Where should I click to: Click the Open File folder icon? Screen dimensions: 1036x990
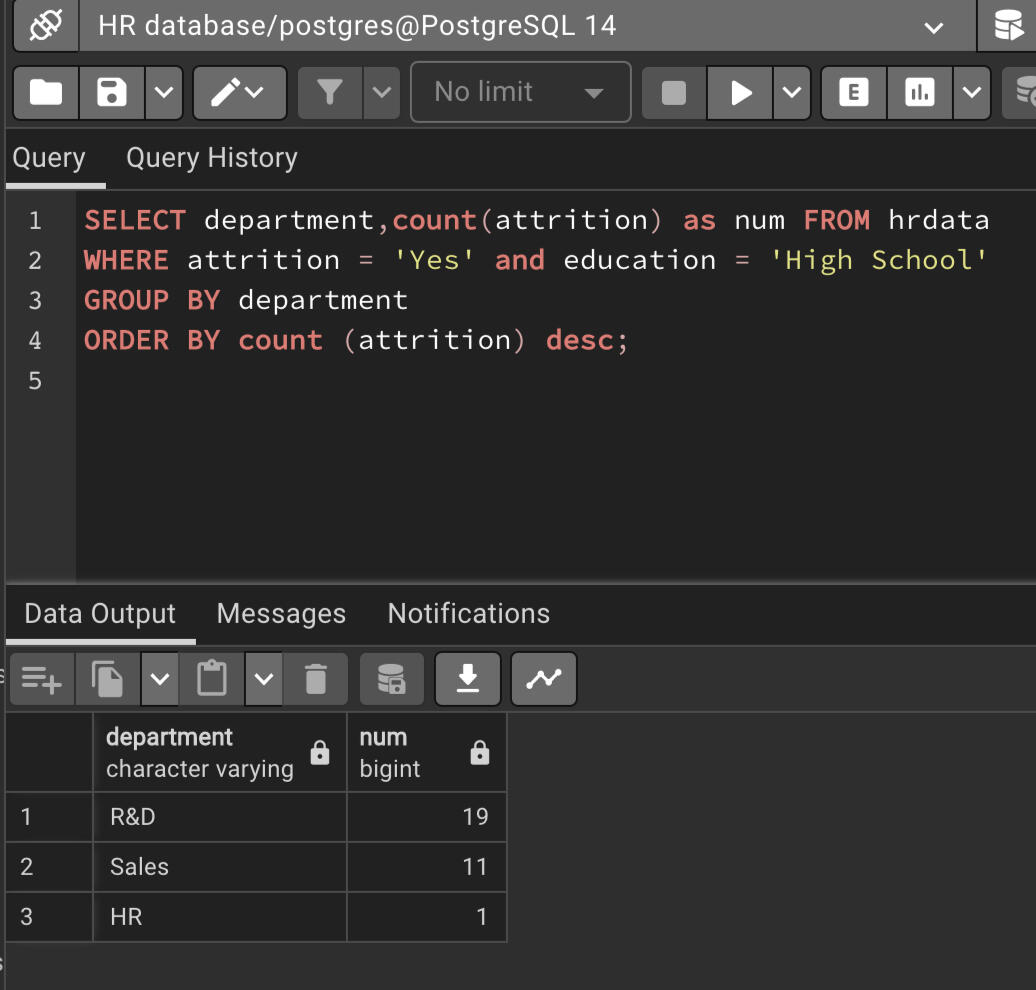46,93
